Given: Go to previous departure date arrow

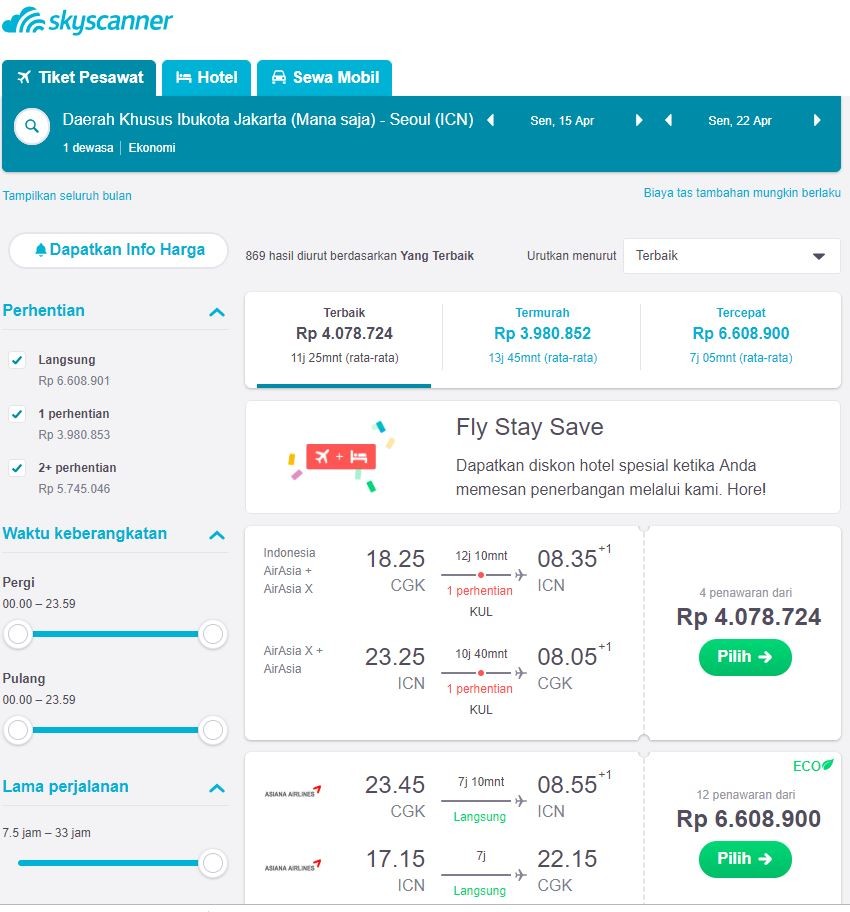Looking at the screenshot, I should click(491, 121).
